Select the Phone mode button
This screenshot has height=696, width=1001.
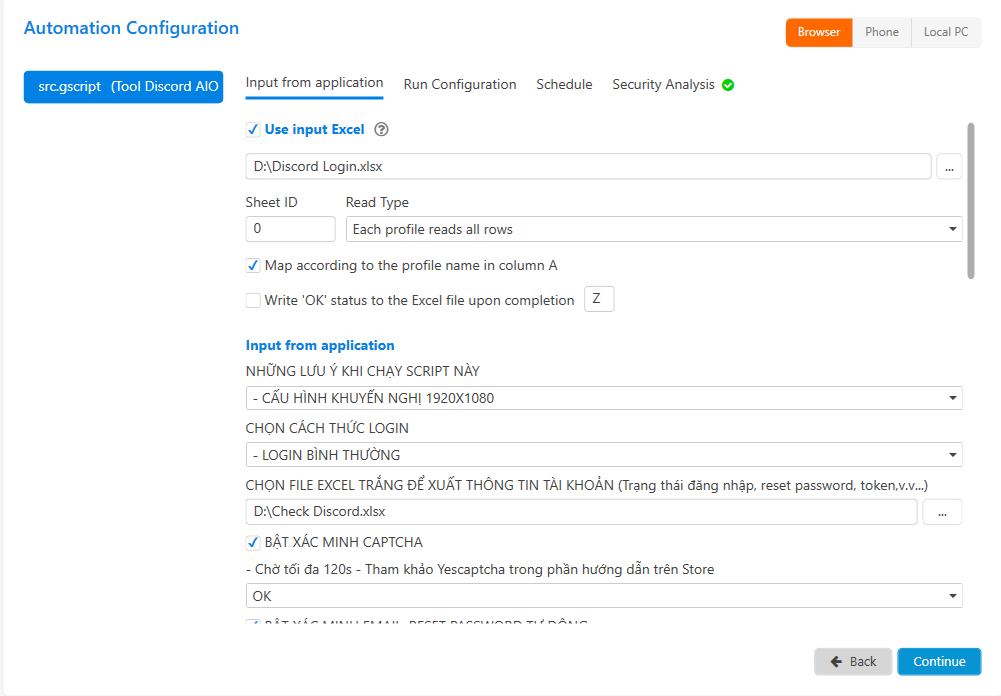(x=881, y=32)
